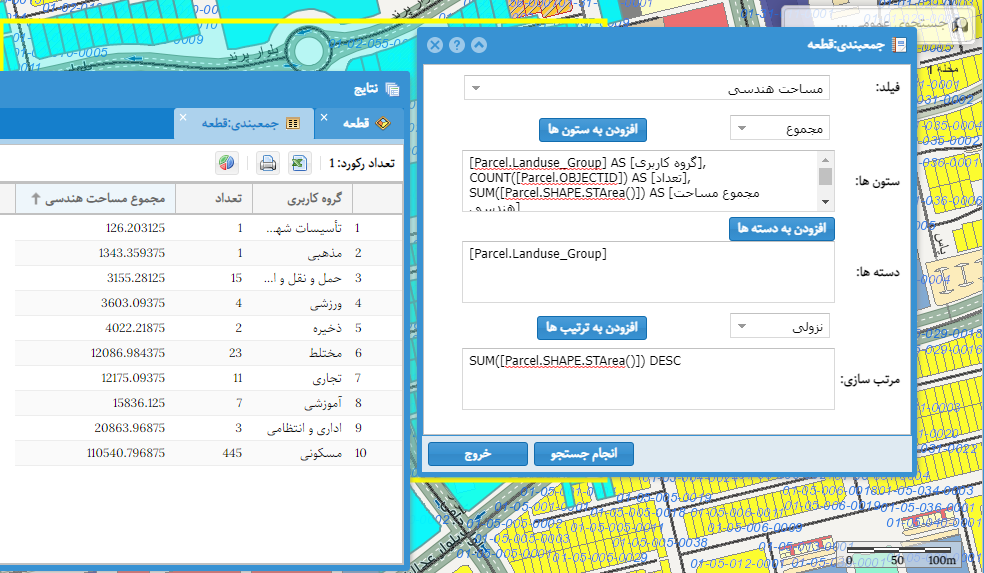This screenshot has width=984, height=573.
Task: Select the ذخیره row cell
Action: (x=302, y=328)
